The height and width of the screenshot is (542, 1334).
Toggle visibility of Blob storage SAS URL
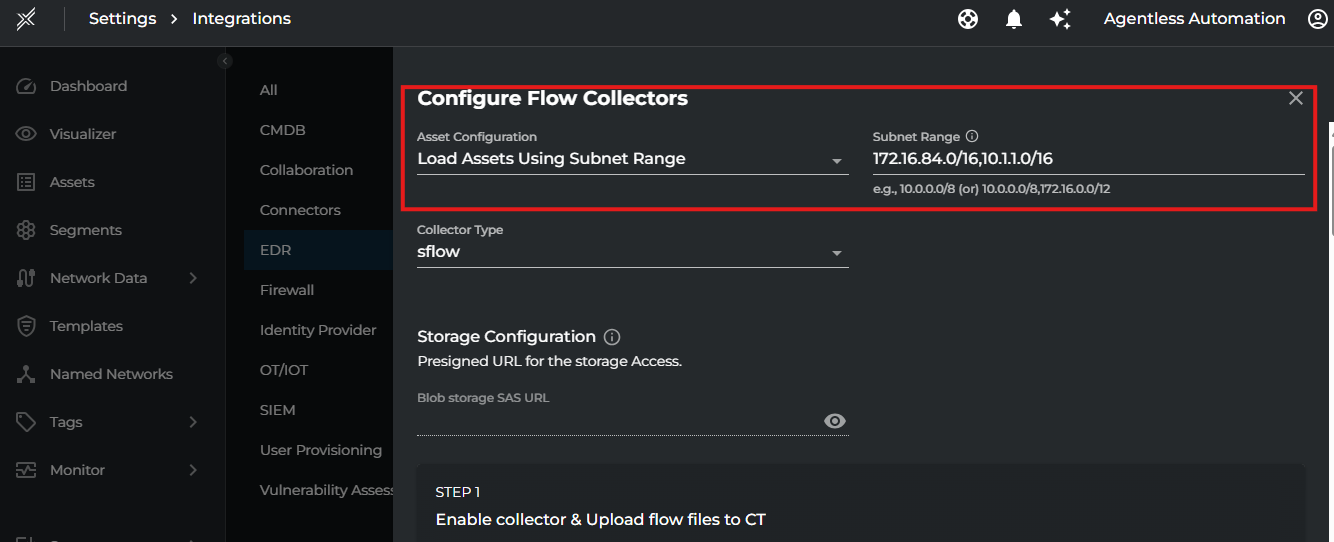pyautogui.click(x=834, y=421)
